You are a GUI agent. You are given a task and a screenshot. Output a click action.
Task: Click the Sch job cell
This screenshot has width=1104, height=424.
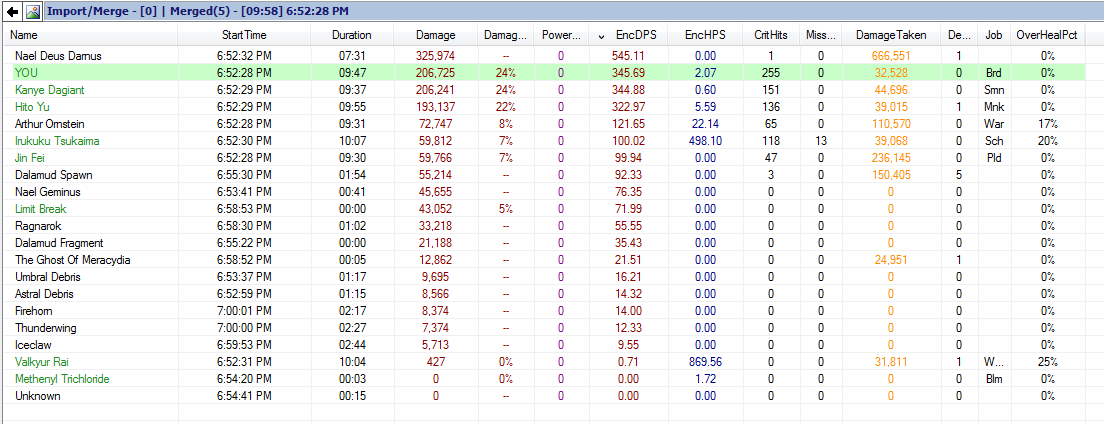click(993, 141)
